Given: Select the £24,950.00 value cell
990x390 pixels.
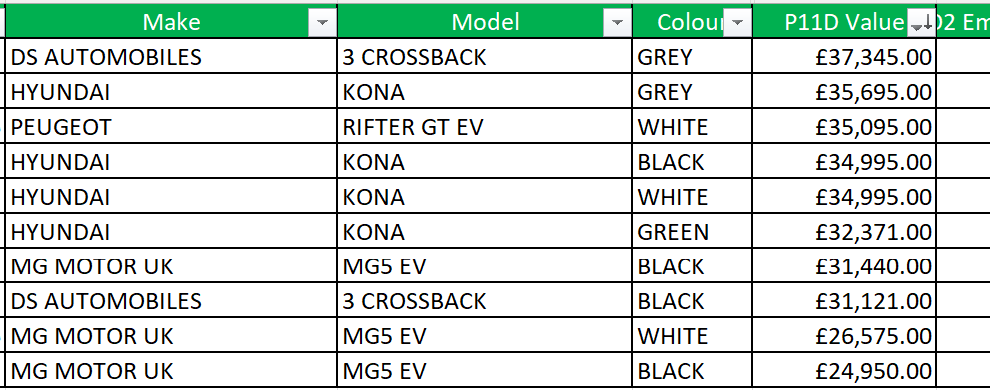Looking at the screenshot, I should point(844,370).
